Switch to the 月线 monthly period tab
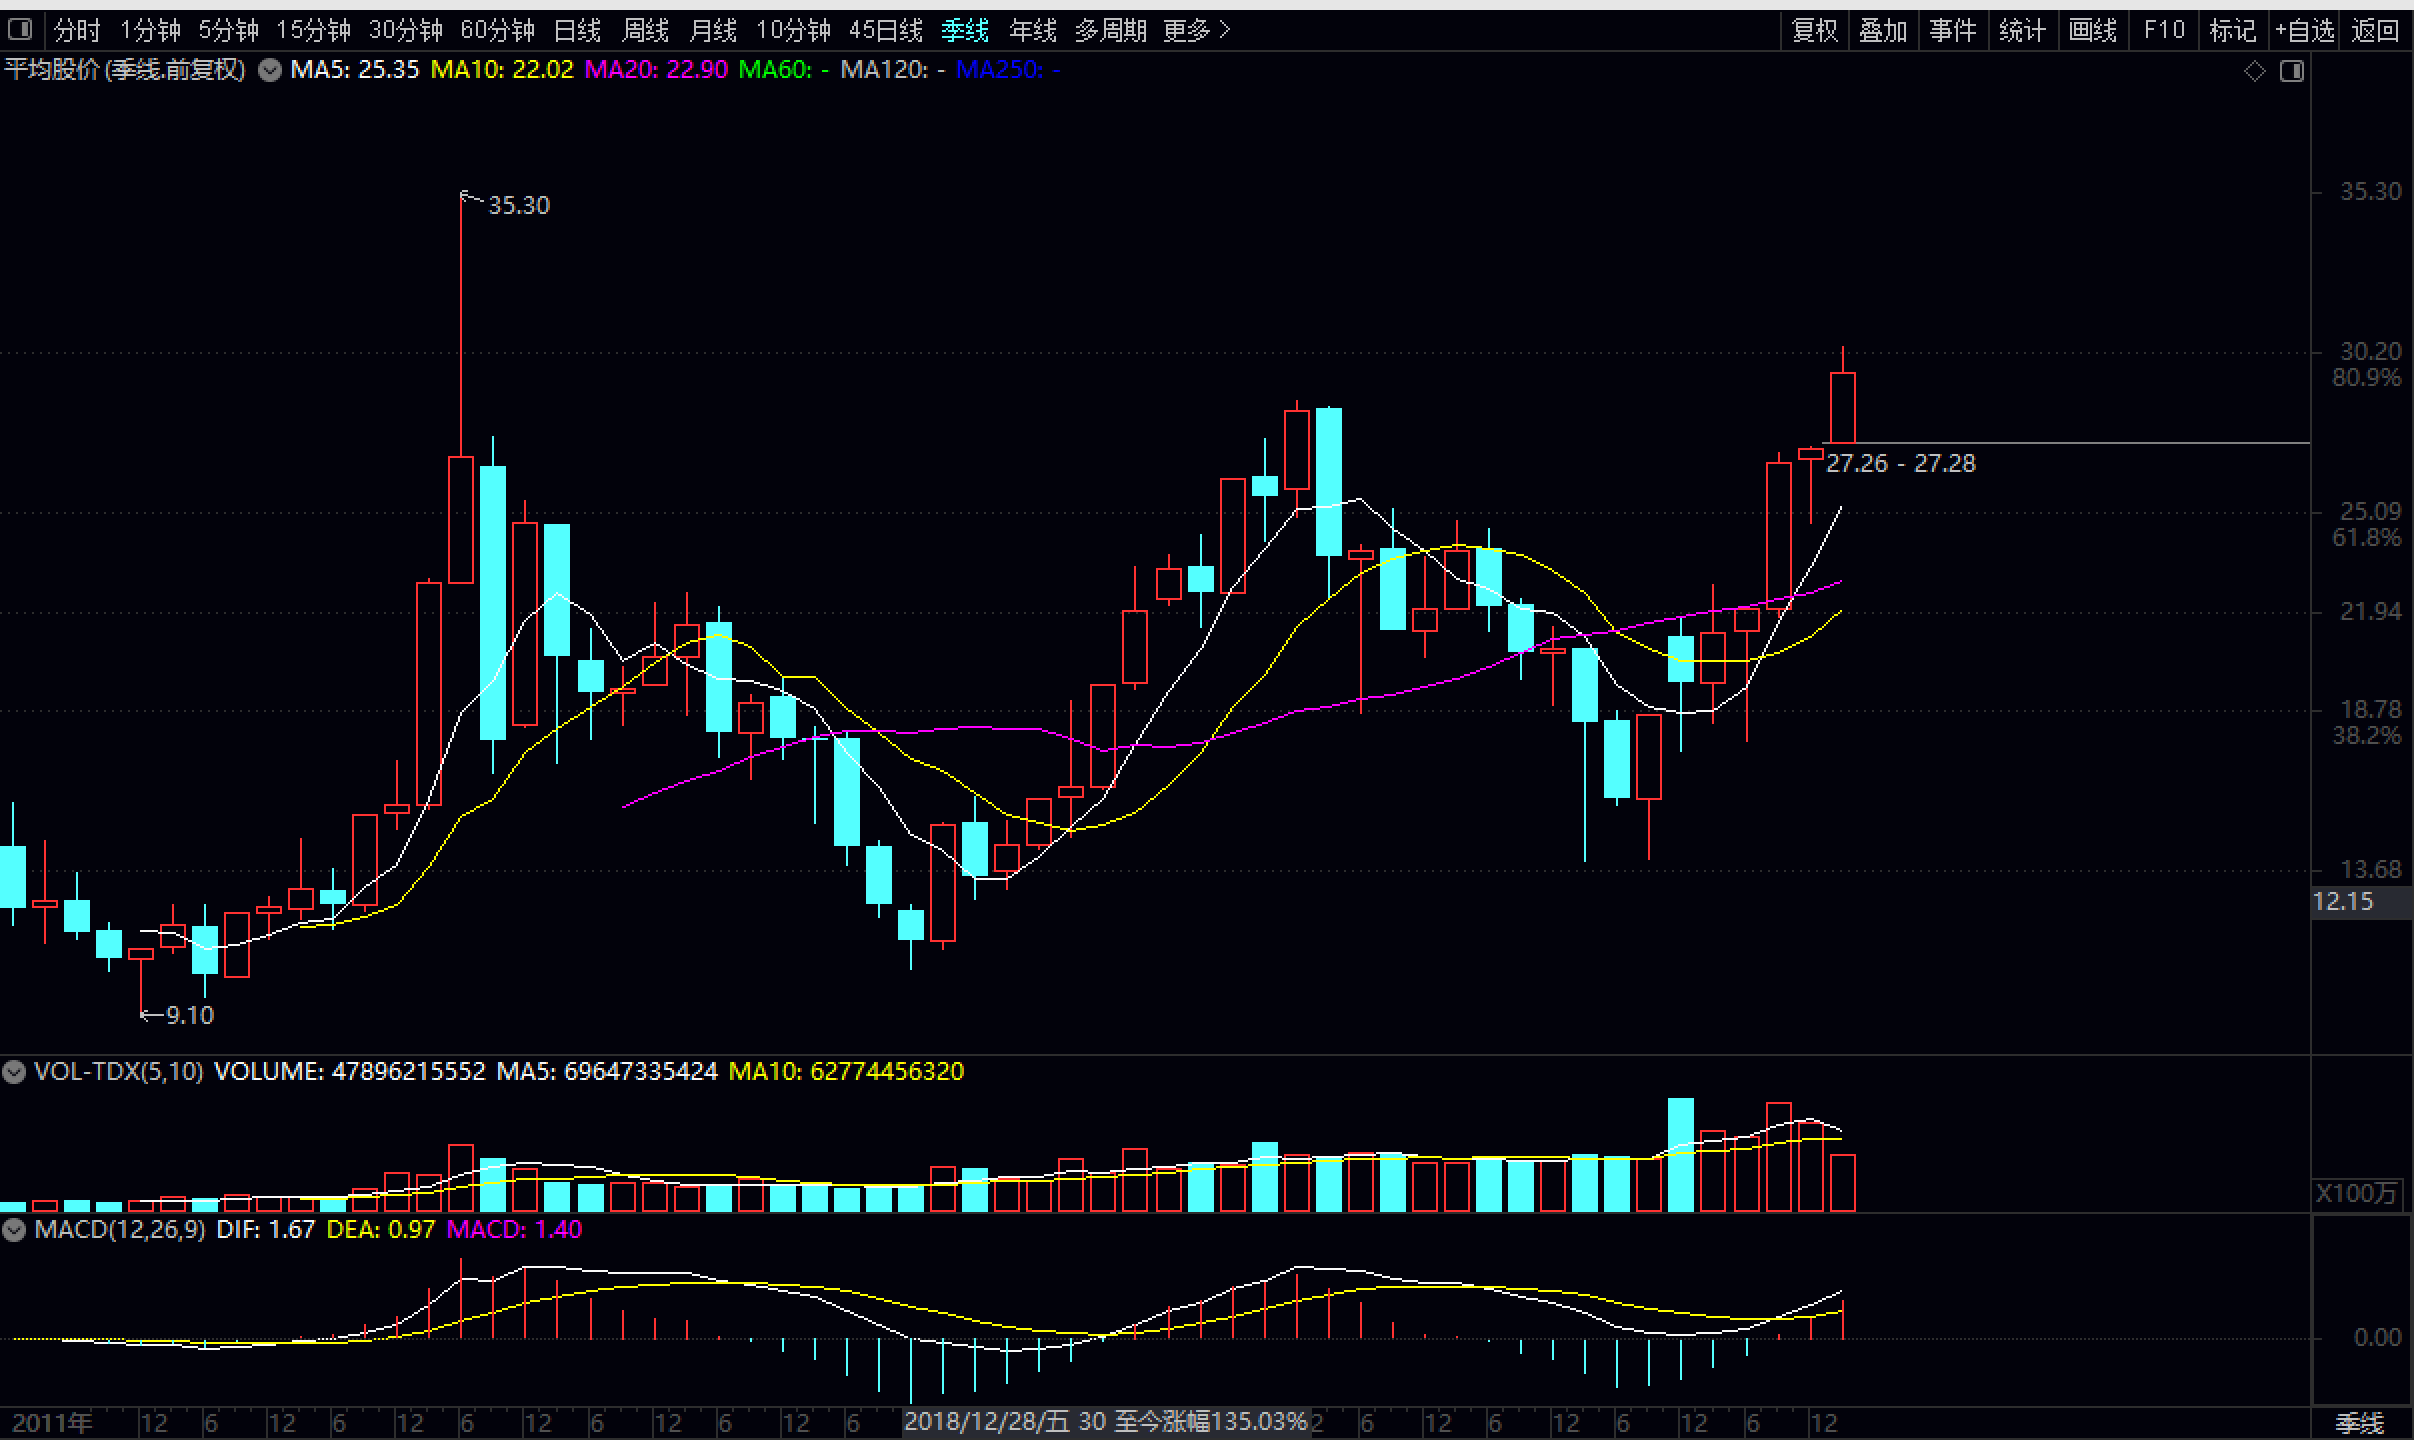 click(x=713, y=30)
